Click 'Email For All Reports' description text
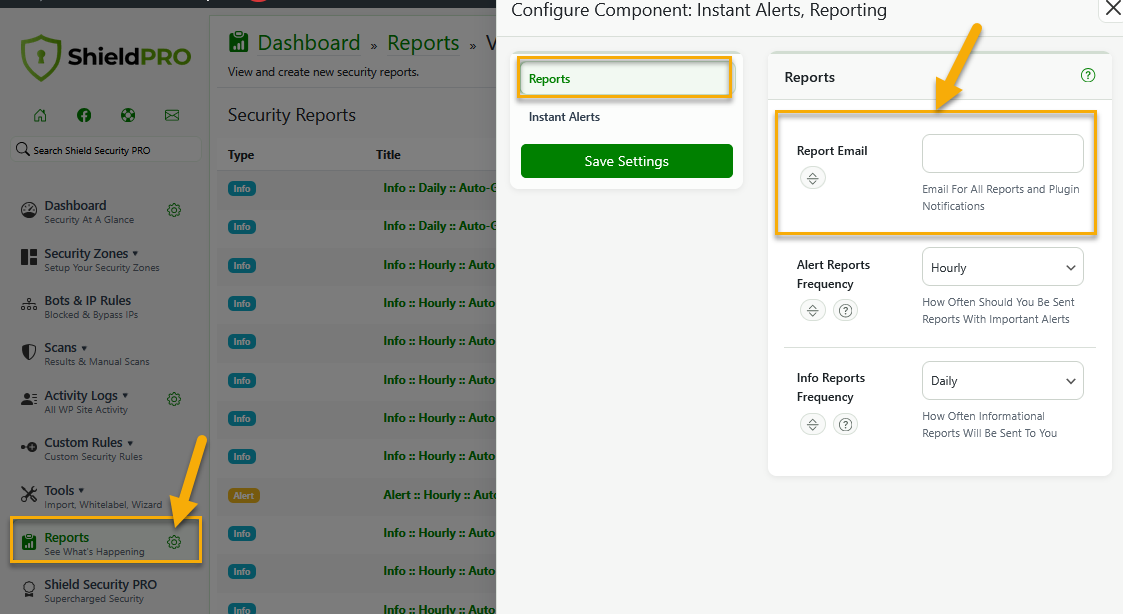Viewport: 1123px width, 614px height. (1001, 198)
